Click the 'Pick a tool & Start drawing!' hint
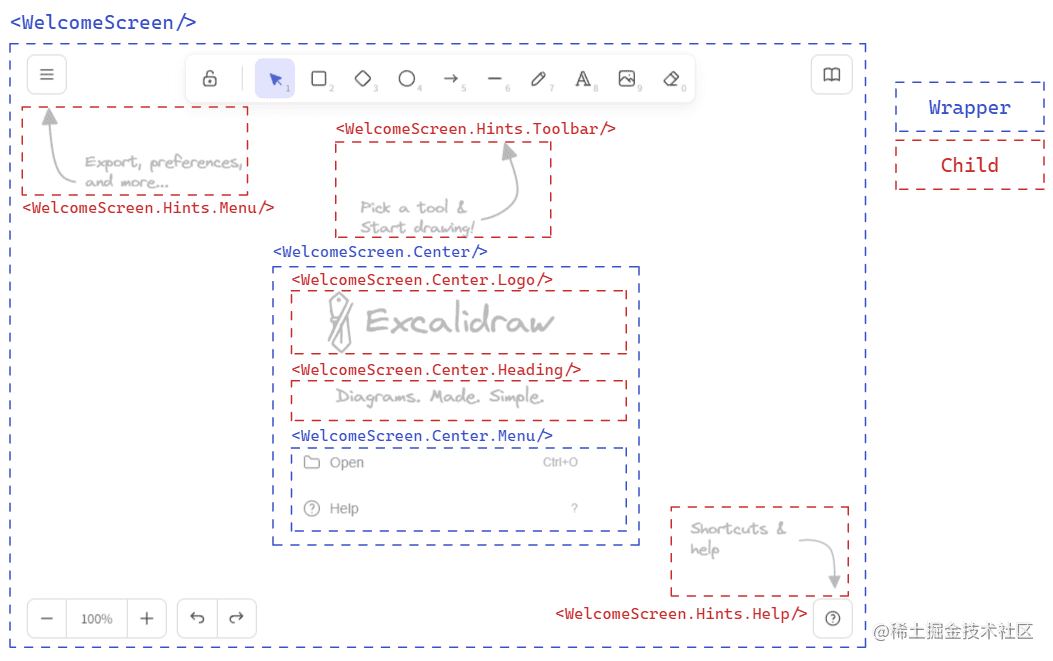The width and height of the screenshot is (1053, 661). pos(417,217)
